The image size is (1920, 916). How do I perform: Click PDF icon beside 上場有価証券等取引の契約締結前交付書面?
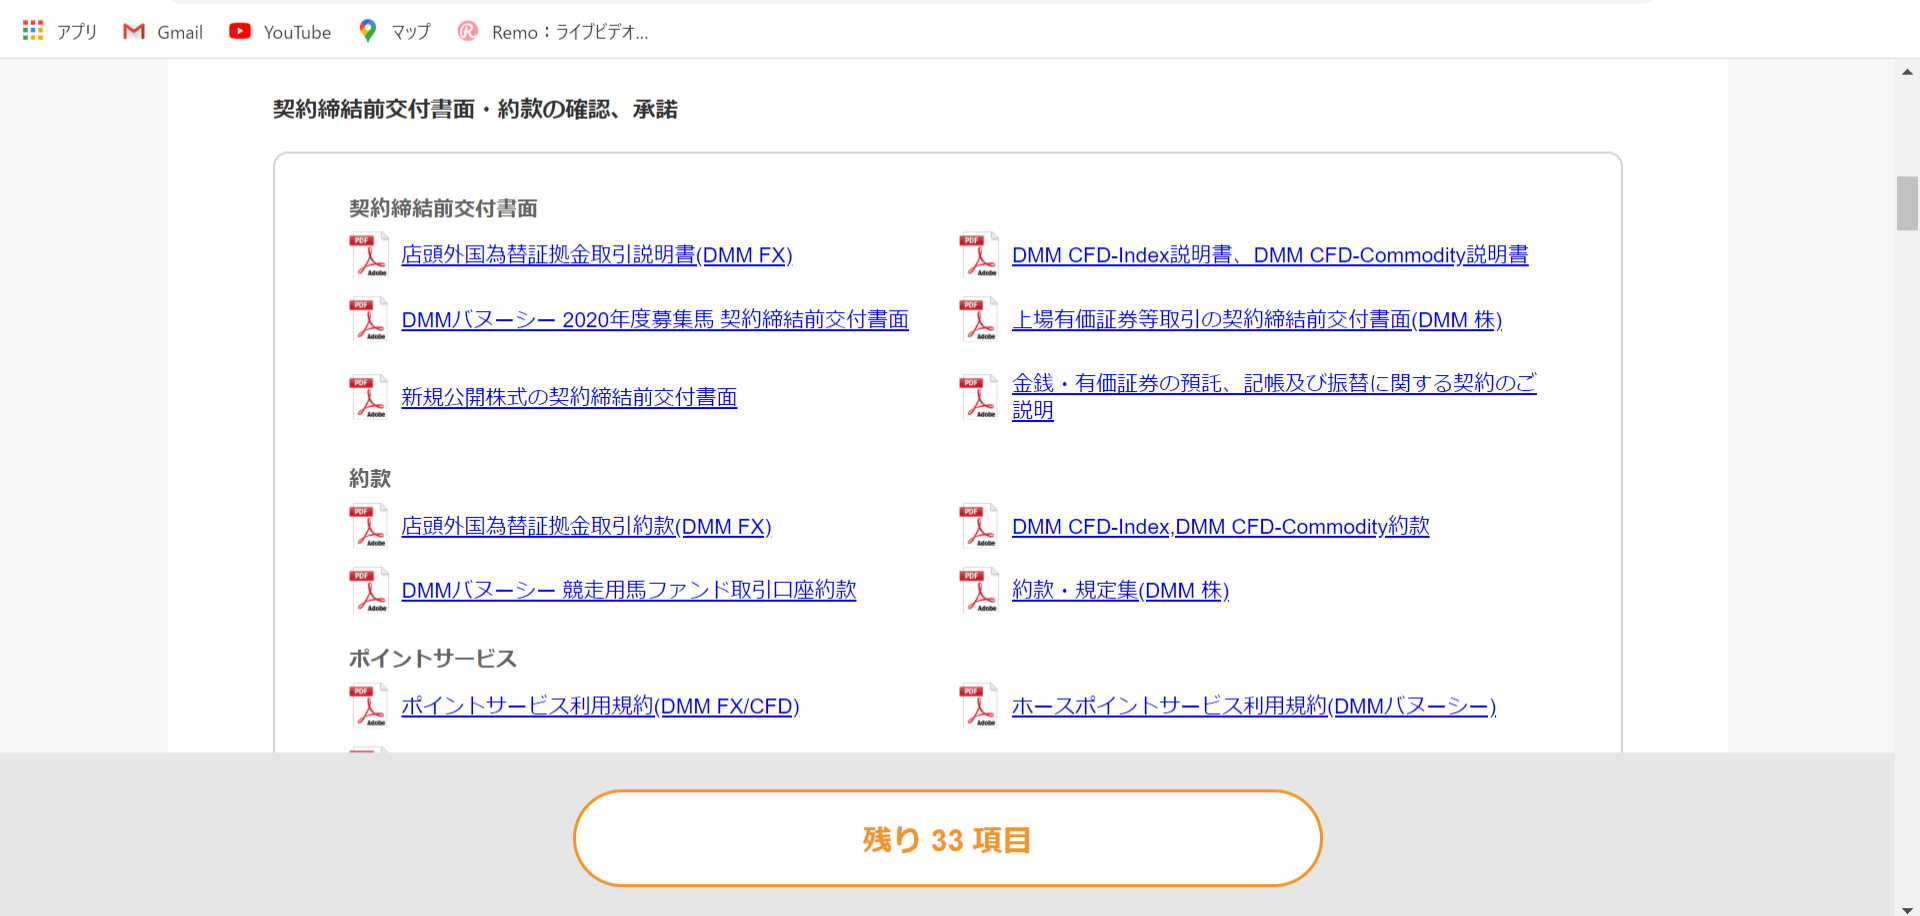[979, 320]
